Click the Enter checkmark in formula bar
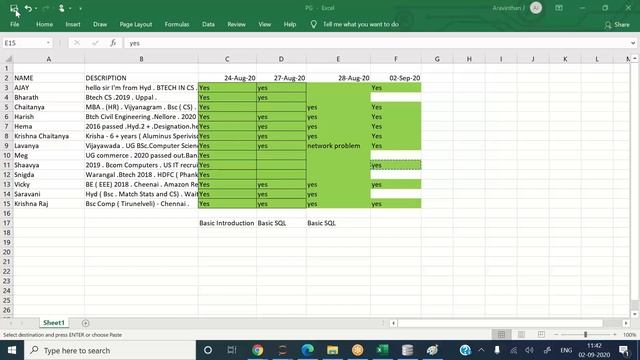Screen dimensions: 640x360 point(95,43)
